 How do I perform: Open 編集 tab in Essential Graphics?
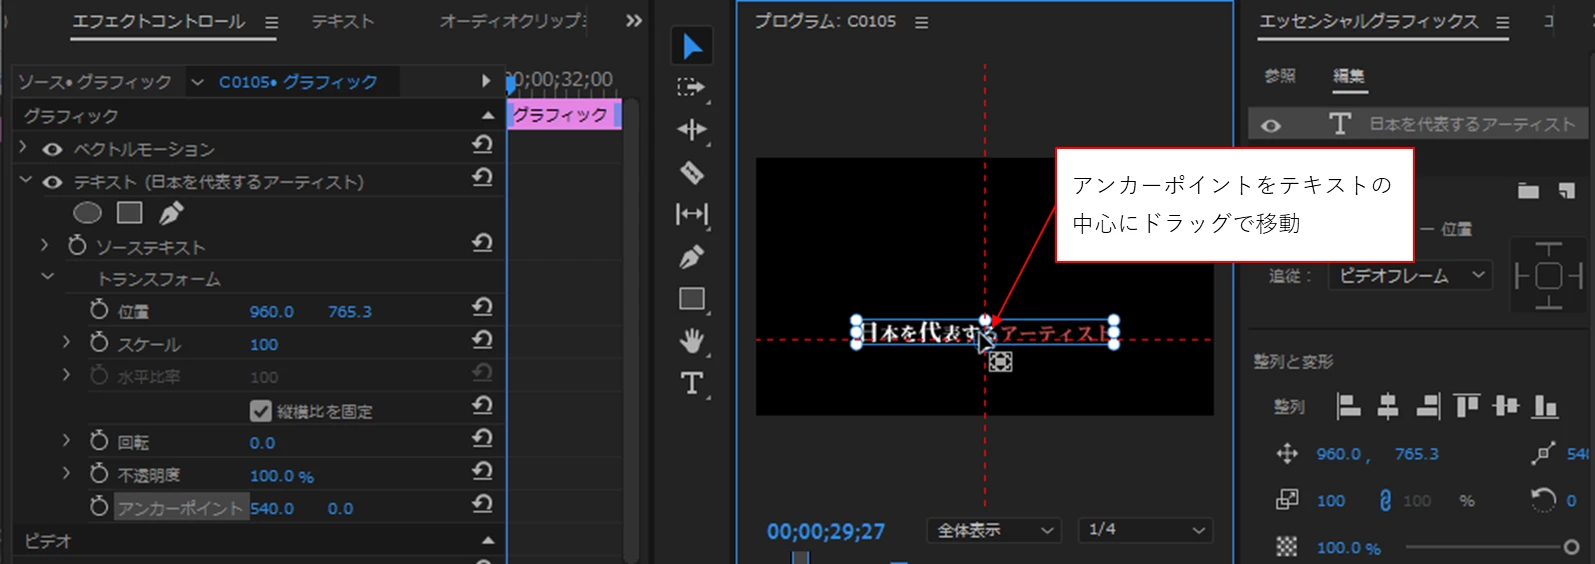pyautogui.click(x=1349, y=76)
